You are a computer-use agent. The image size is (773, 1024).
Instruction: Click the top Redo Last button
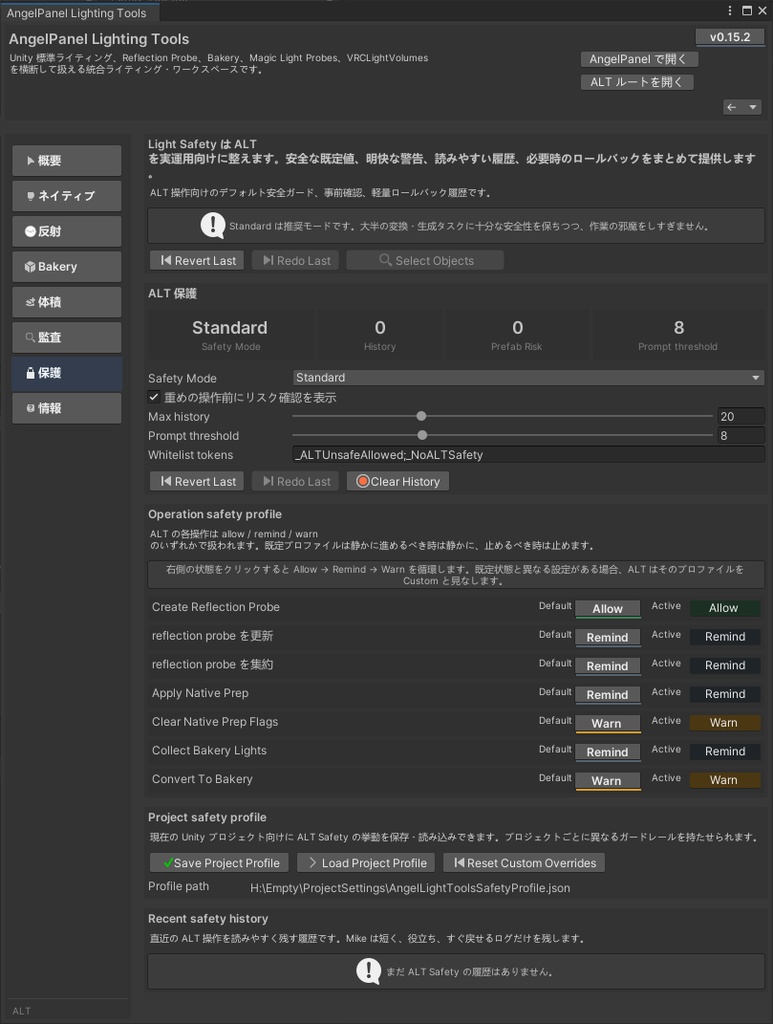point(296,261)
